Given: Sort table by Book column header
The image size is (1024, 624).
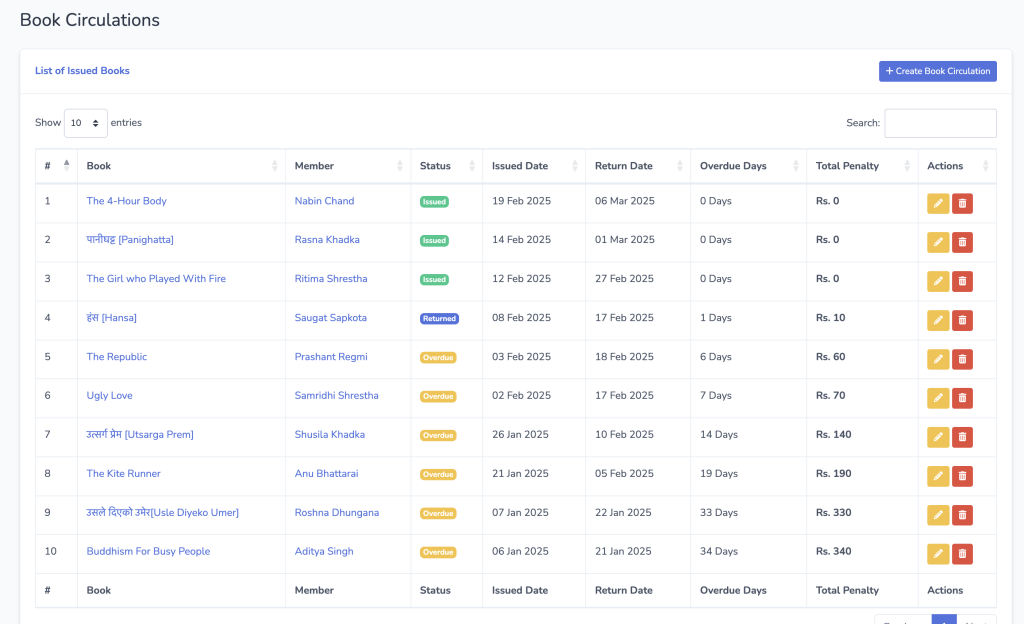Looking at the screenshot, I should pyautogui.click(x=181, y=166).
